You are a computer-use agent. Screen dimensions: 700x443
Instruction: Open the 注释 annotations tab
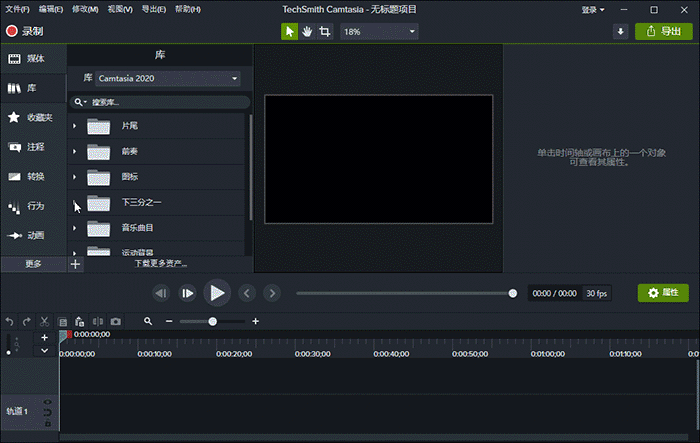click(33, 147)
